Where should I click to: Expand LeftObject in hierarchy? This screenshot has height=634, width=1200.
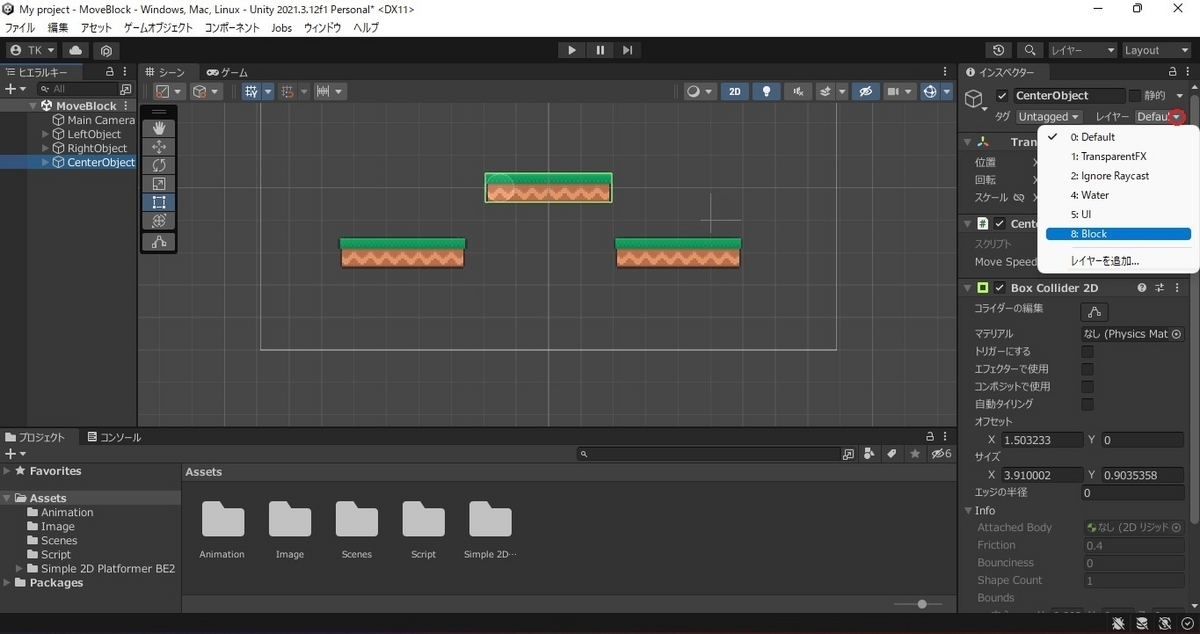(x=45, y=134)
